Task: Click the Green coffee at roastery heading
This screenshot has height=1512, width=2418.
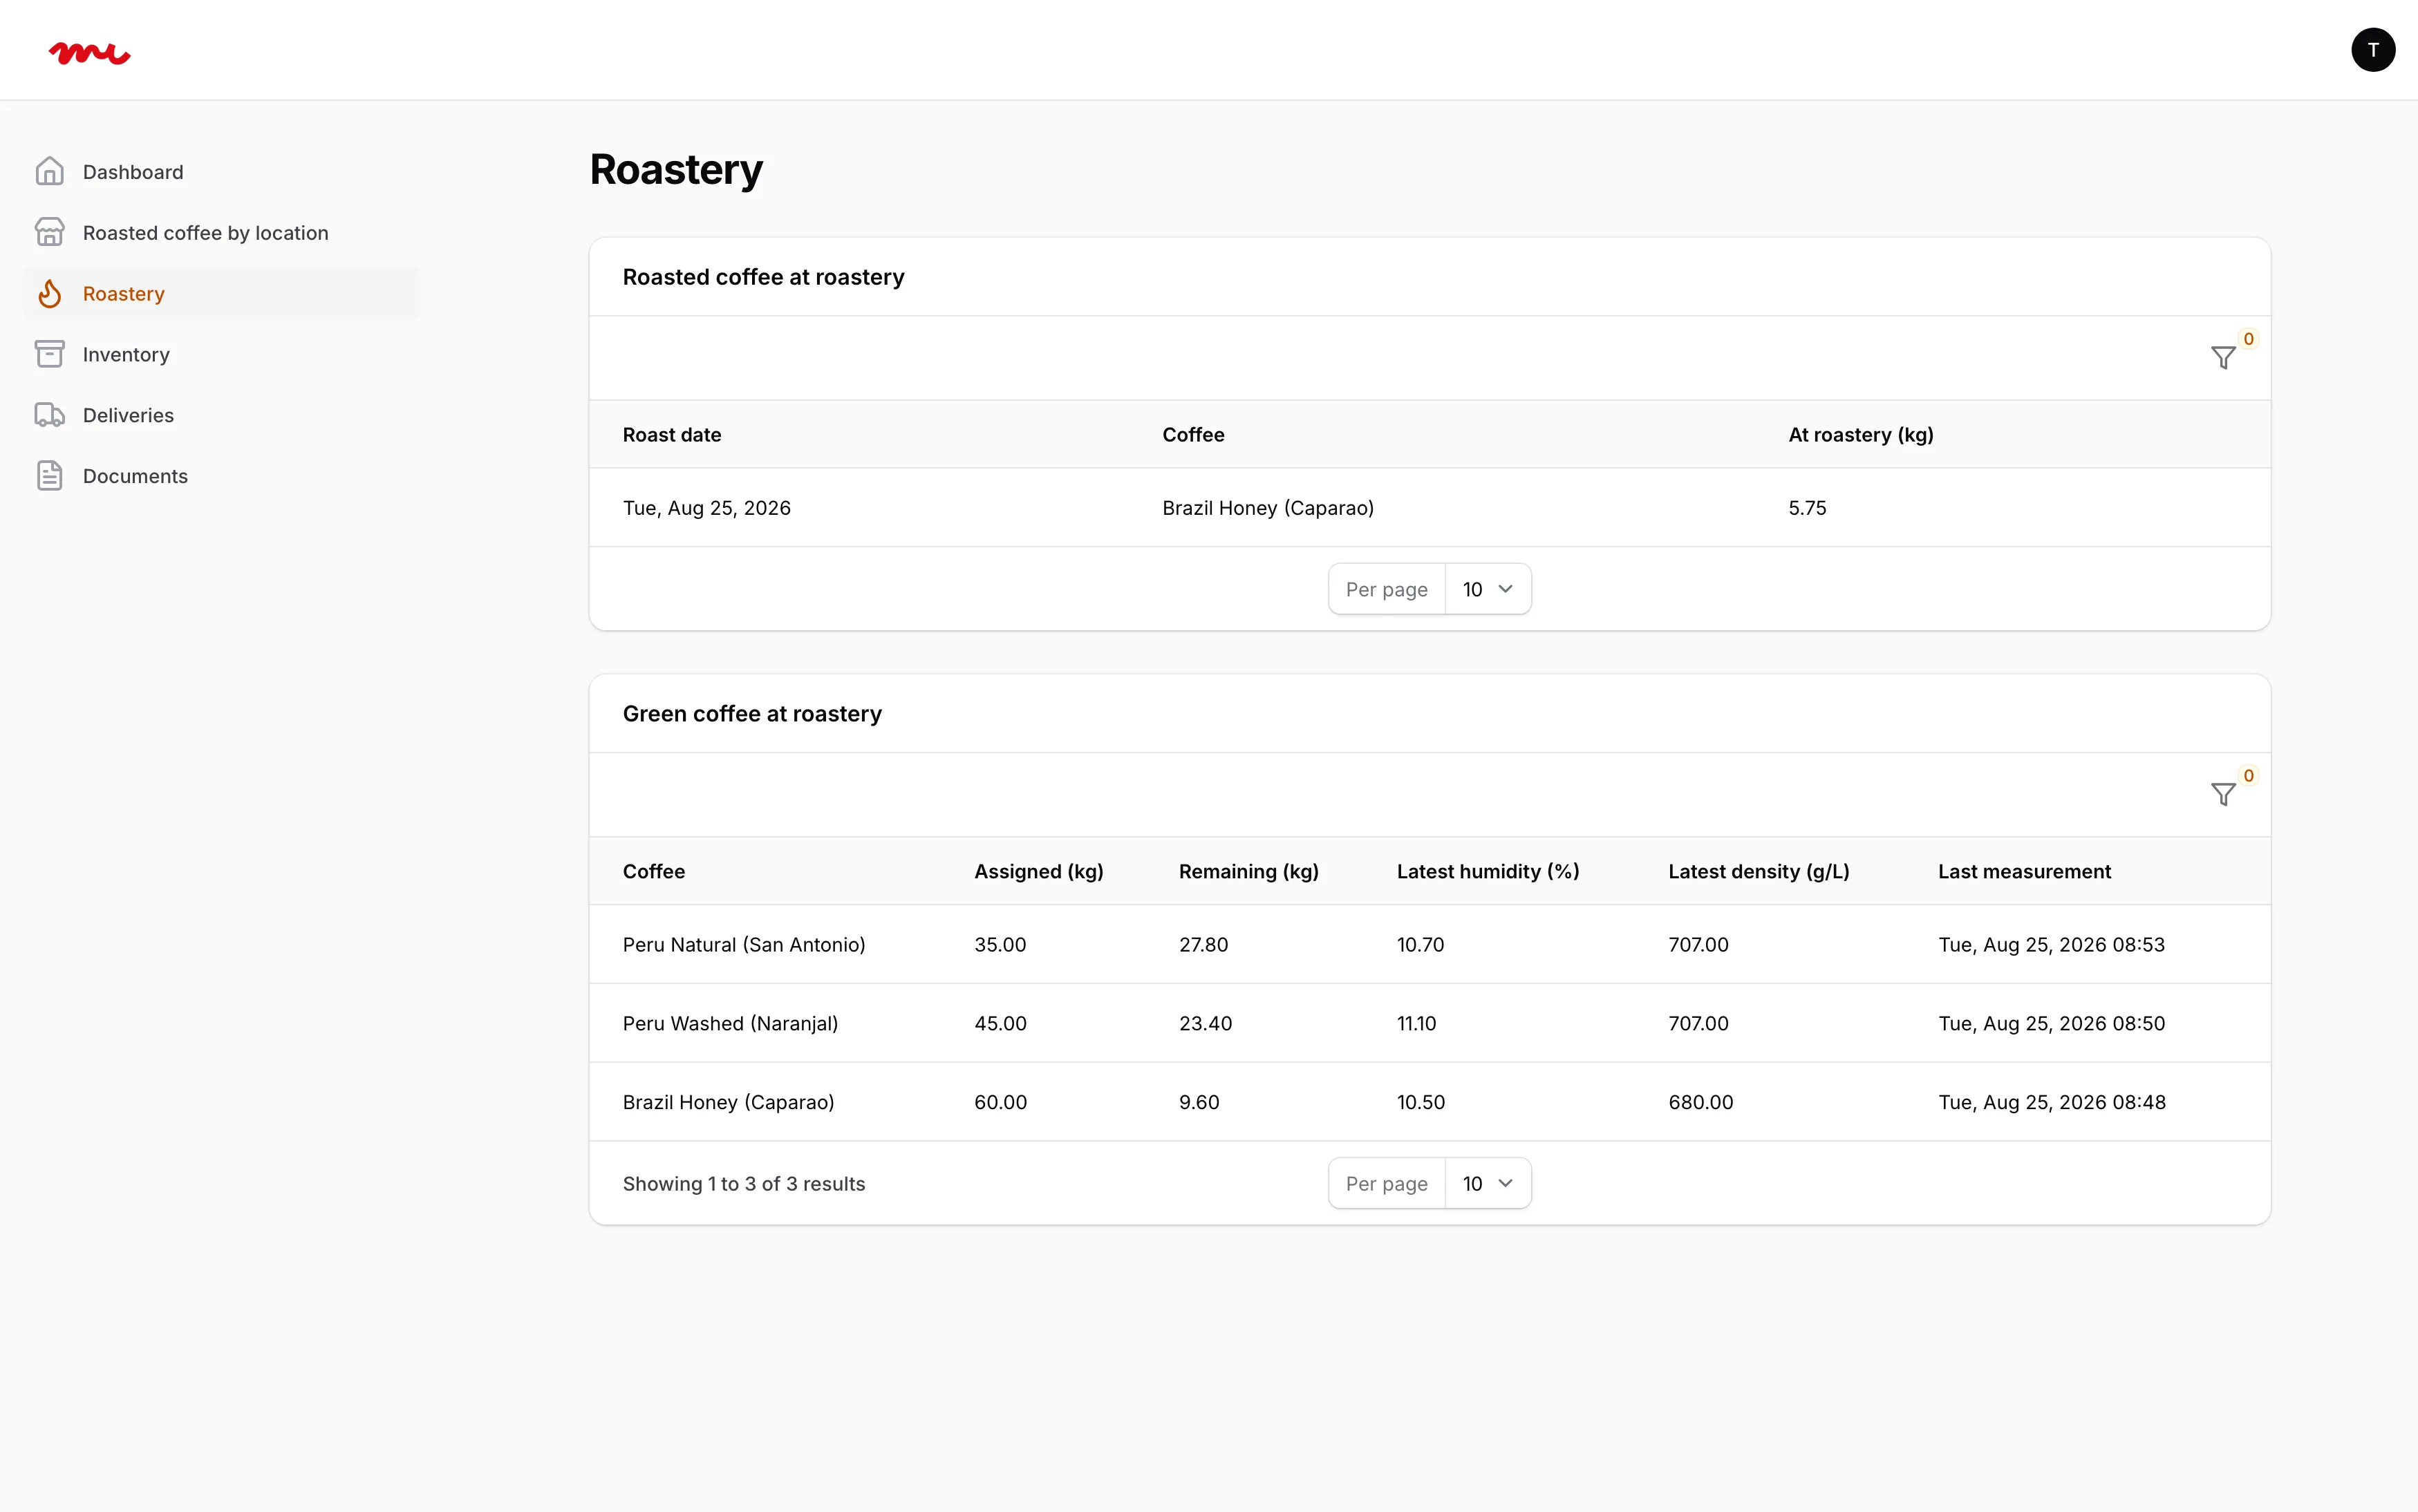Action: pos(752,714)
